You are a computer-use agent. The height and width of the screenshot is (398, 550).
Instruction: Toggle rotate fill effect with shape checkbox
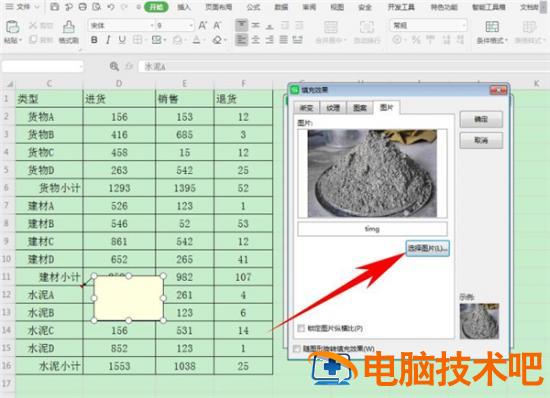[x=296, y=349]
